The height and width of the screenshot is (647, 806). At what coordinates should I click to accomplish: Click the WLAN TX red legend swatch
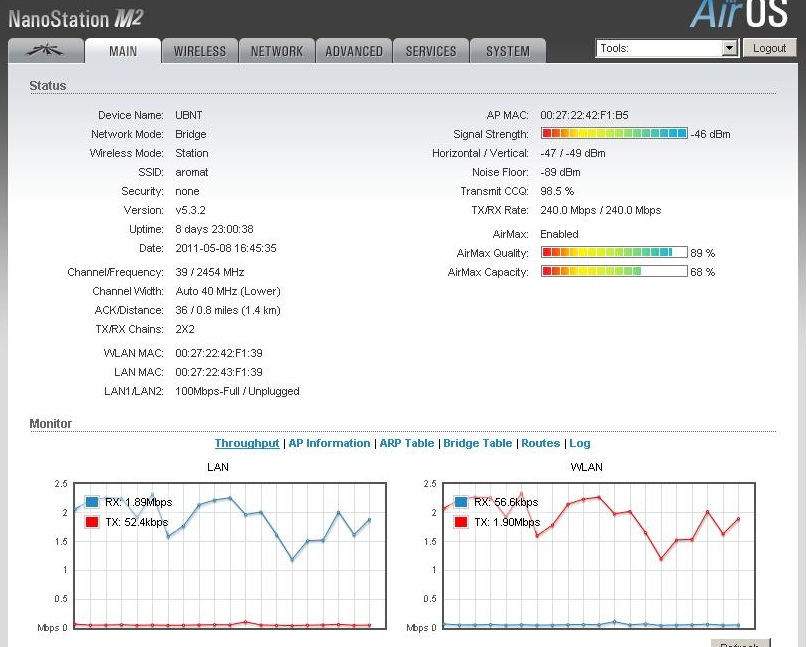point(461,522)
